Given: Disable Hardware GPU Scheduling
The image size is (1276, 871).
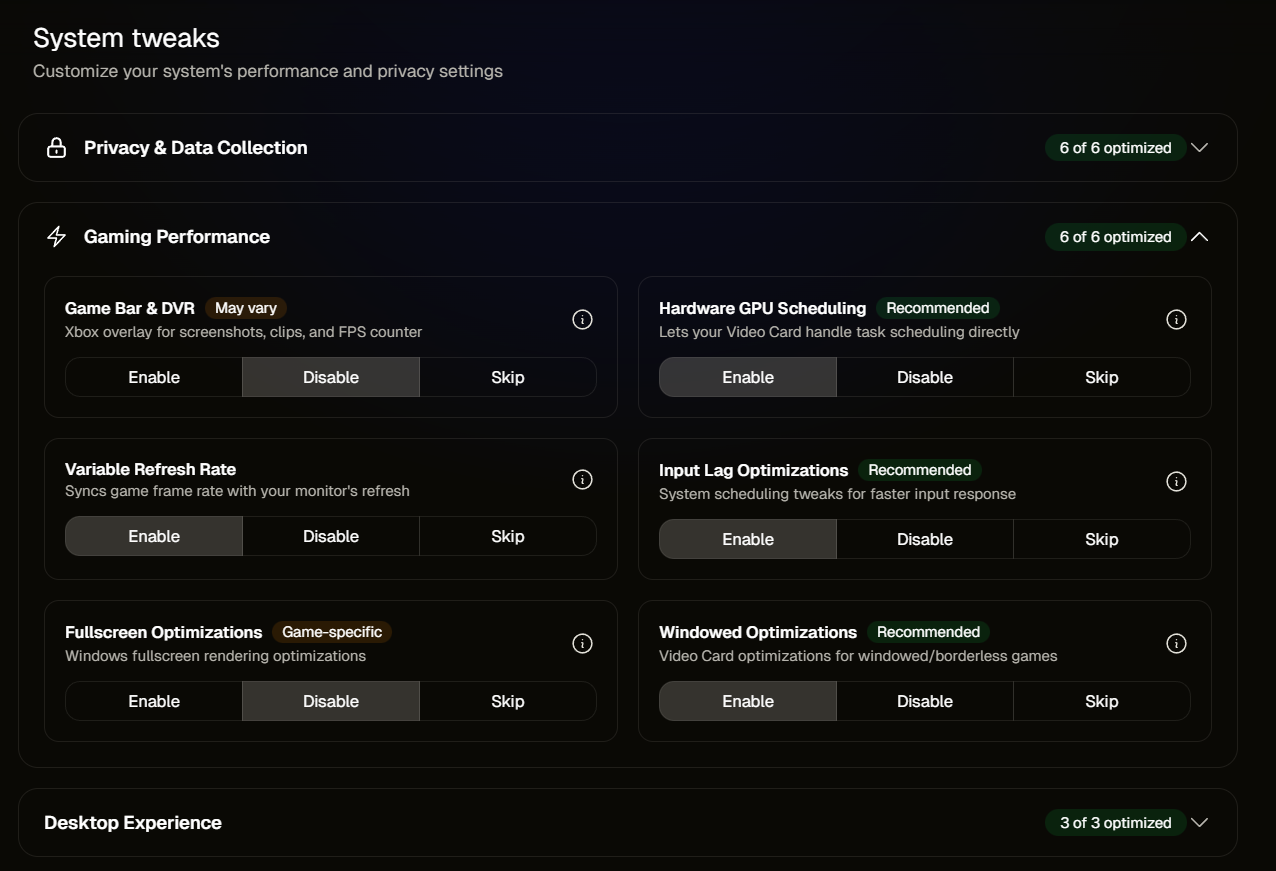Looking at the screenshot, I should 924,377.
